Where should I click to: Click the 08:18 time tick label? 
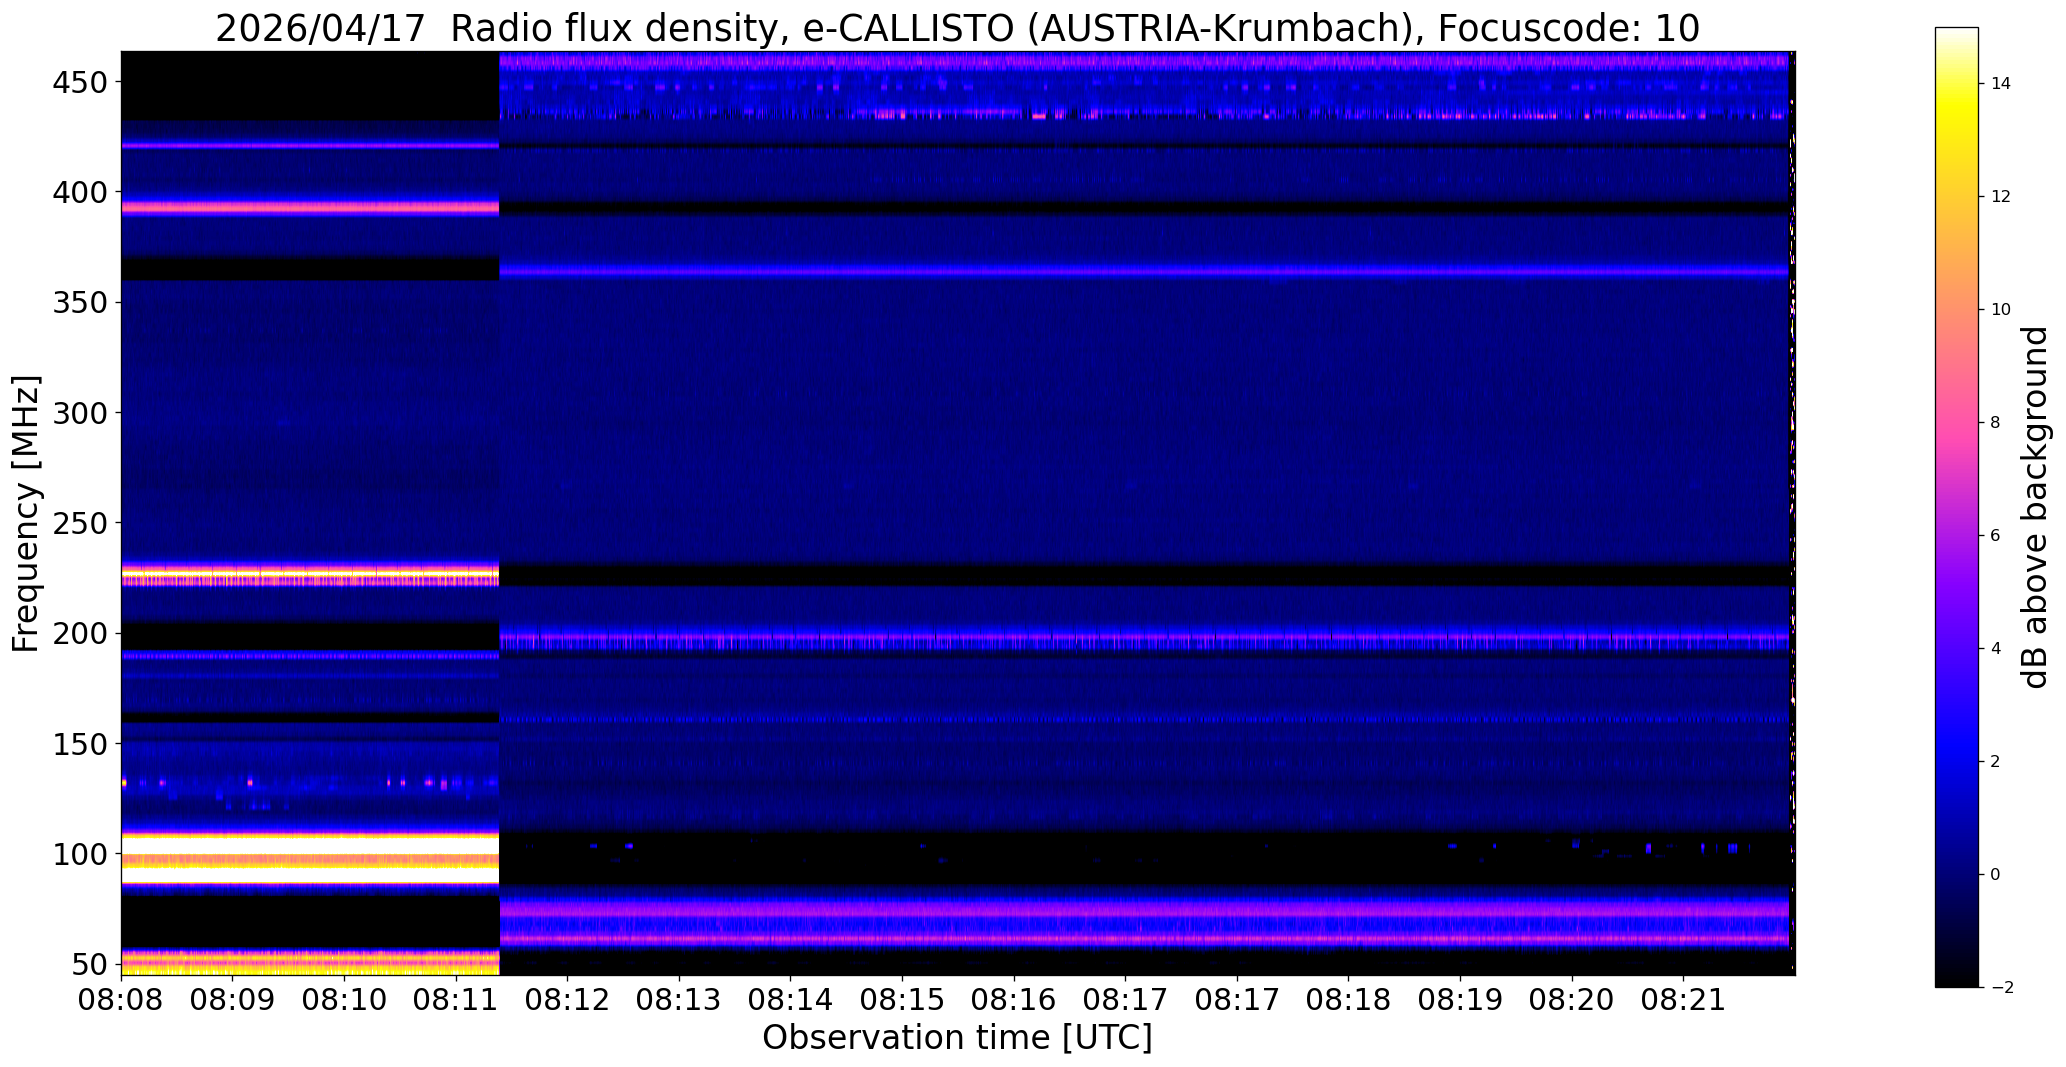(x=1349, y=1000)
